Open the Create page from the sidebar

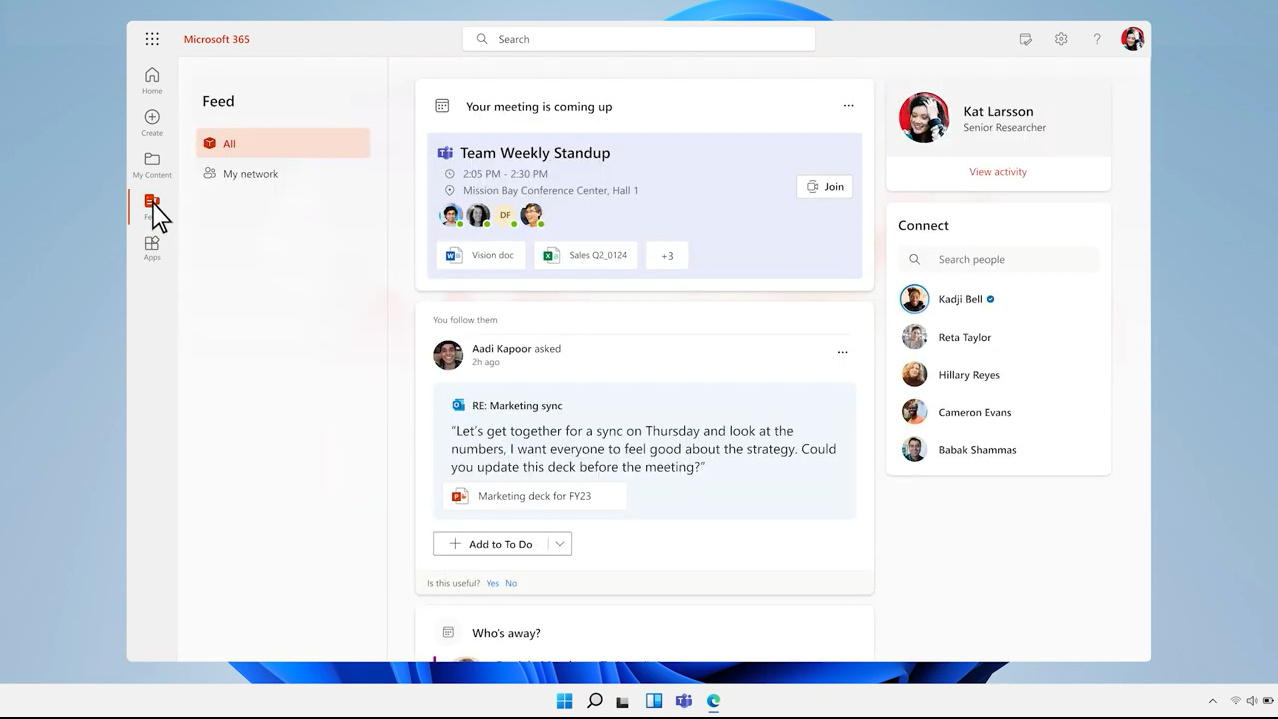coord(152,123)
